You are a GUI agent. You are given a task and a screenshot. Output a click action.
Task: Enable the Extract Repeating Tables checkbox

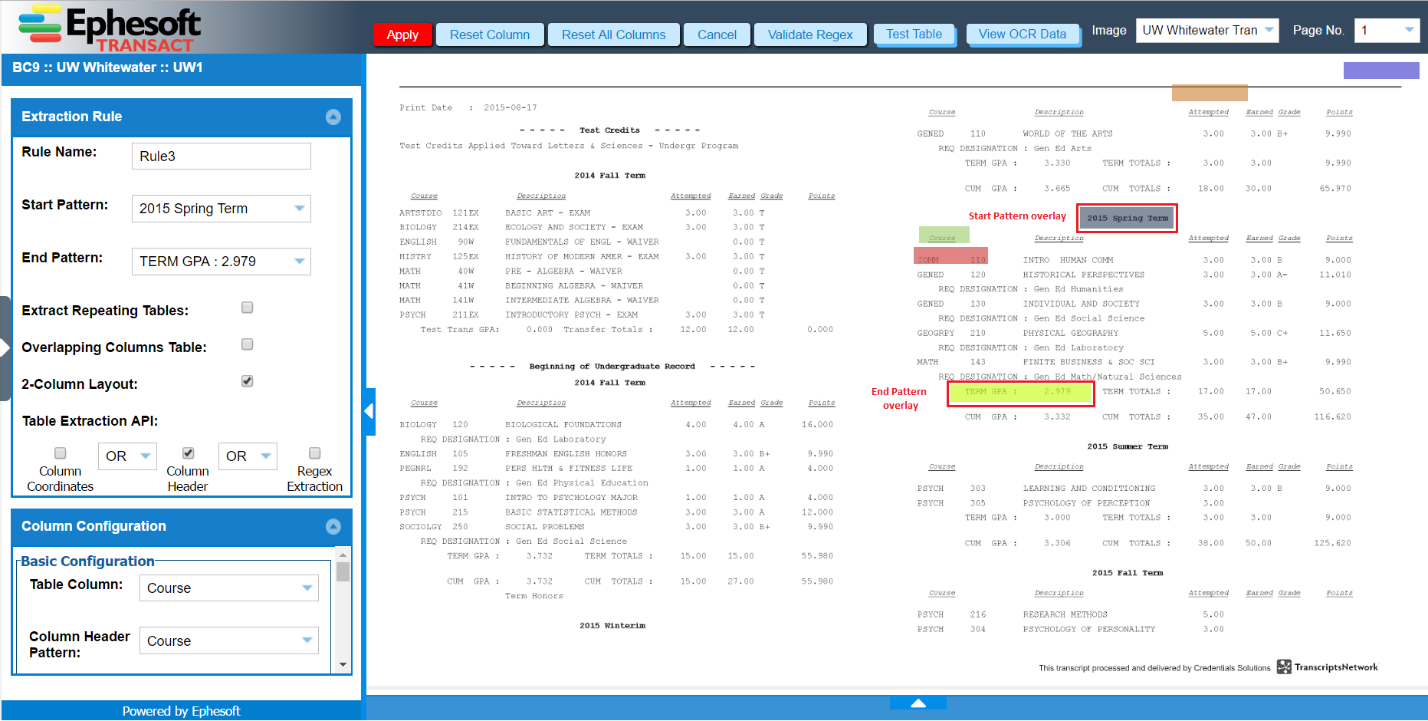point(247,308)
